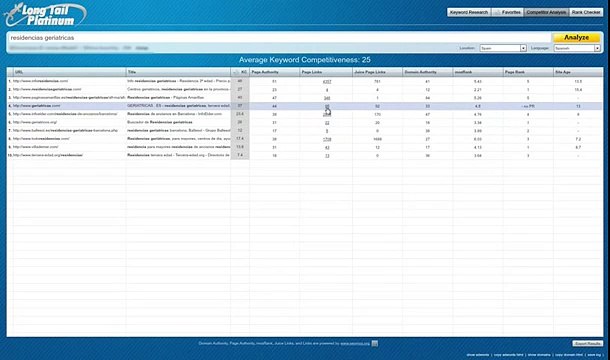Click KC value 17.4 in row 8

click(x=240, y=139)
